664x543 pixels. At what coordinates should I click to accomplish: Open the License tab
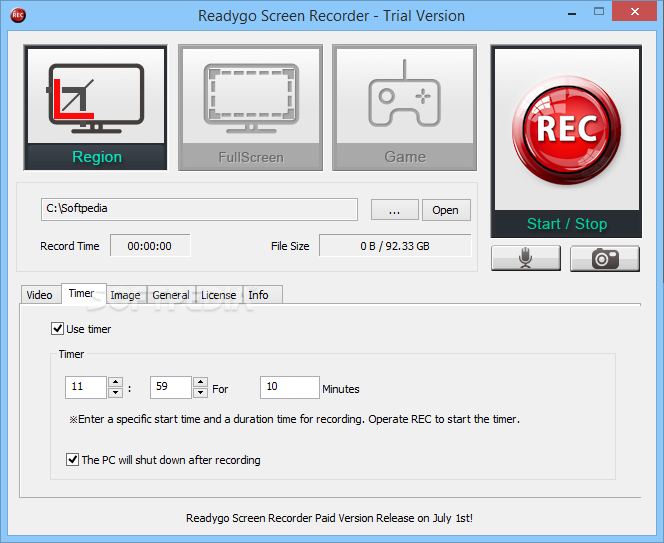point(219,295)
